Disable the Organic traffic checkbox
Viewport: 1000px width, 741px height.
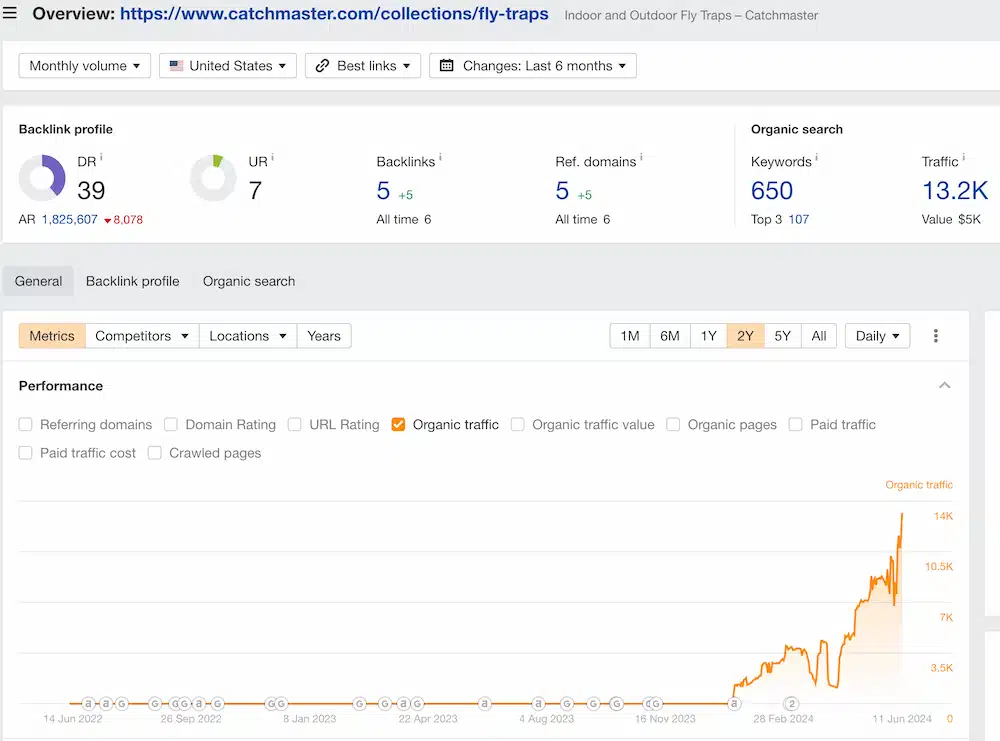pos(398,424)
